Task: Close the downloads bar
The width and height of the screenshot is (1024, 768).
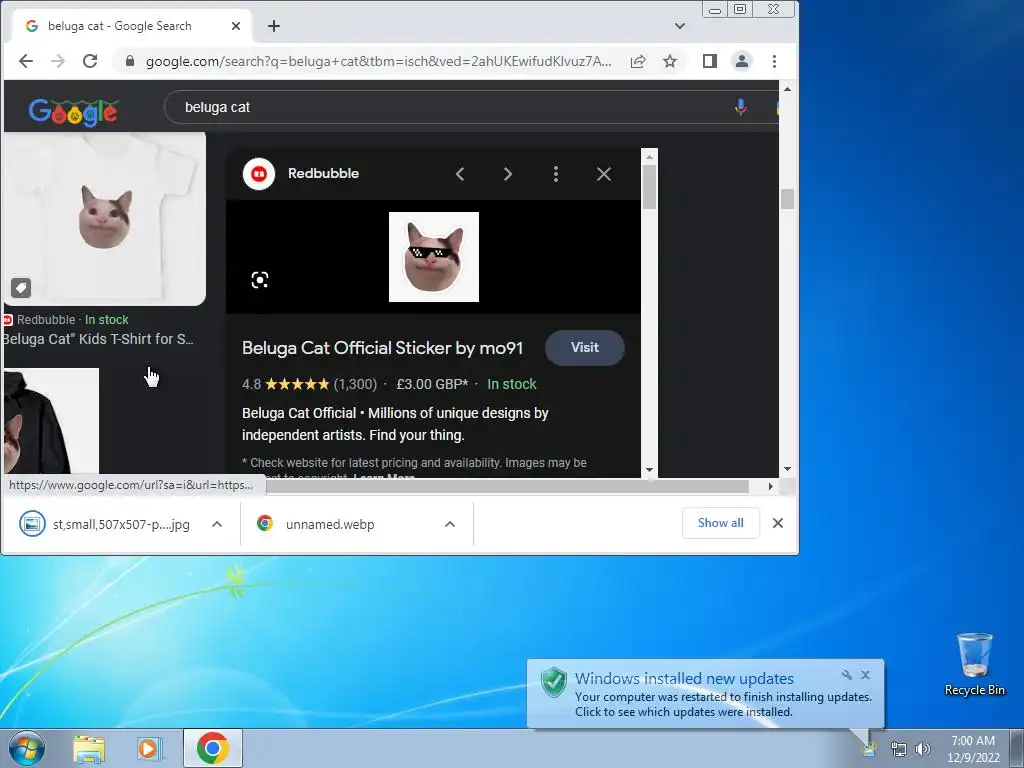Action: point(778,523)
